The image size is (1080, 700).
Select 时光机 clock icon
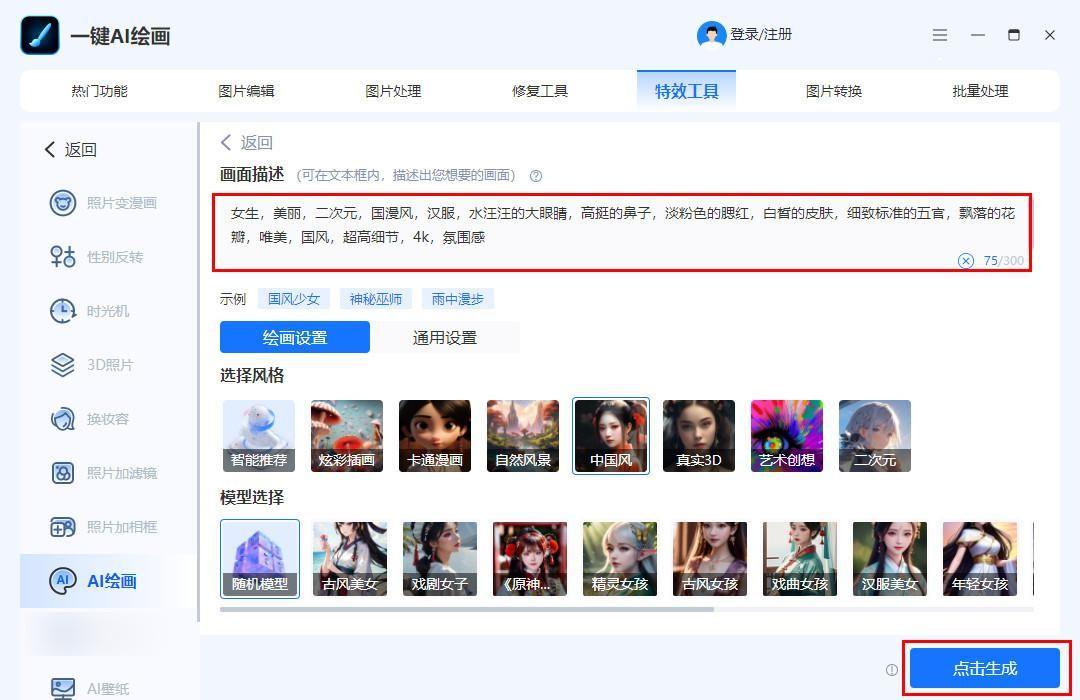63,311
